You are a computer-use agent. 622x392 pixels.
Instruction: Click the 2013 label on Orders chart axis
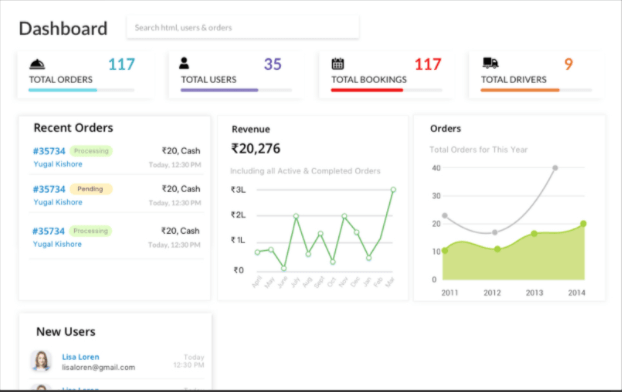click(x=534, y=293)
